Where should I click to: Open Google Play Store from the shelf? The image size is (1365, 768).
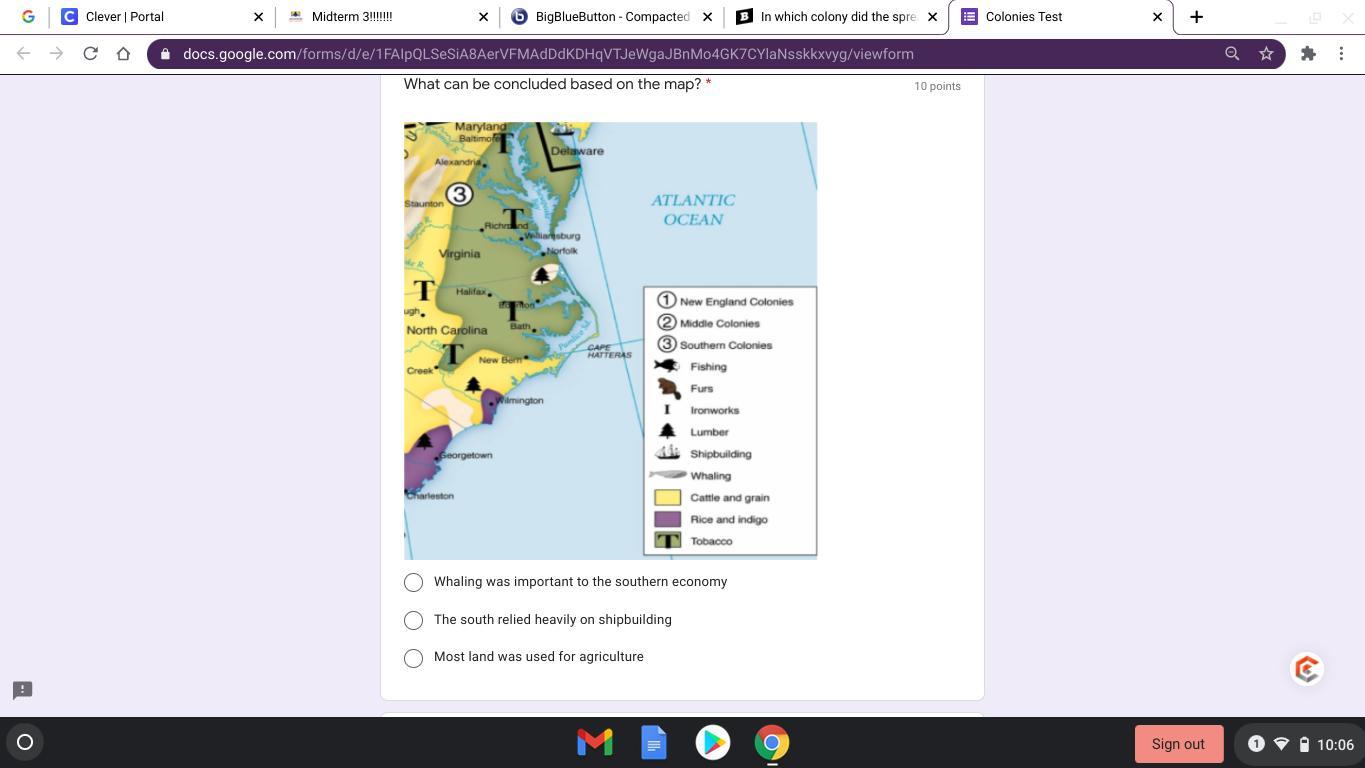tap(713, 742)
